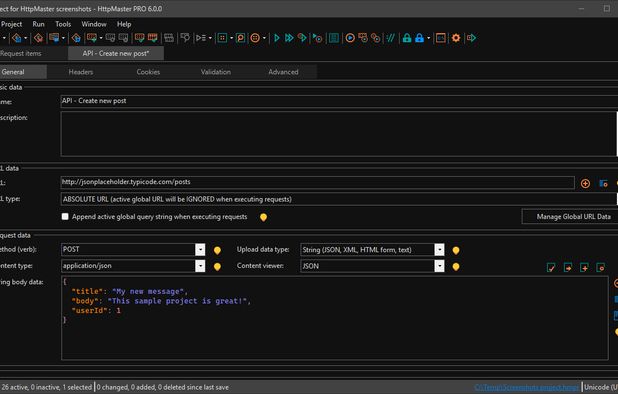Click the orange circle icon after the magnifier
This screenshot has width=618, height=394.
point(255,38)
